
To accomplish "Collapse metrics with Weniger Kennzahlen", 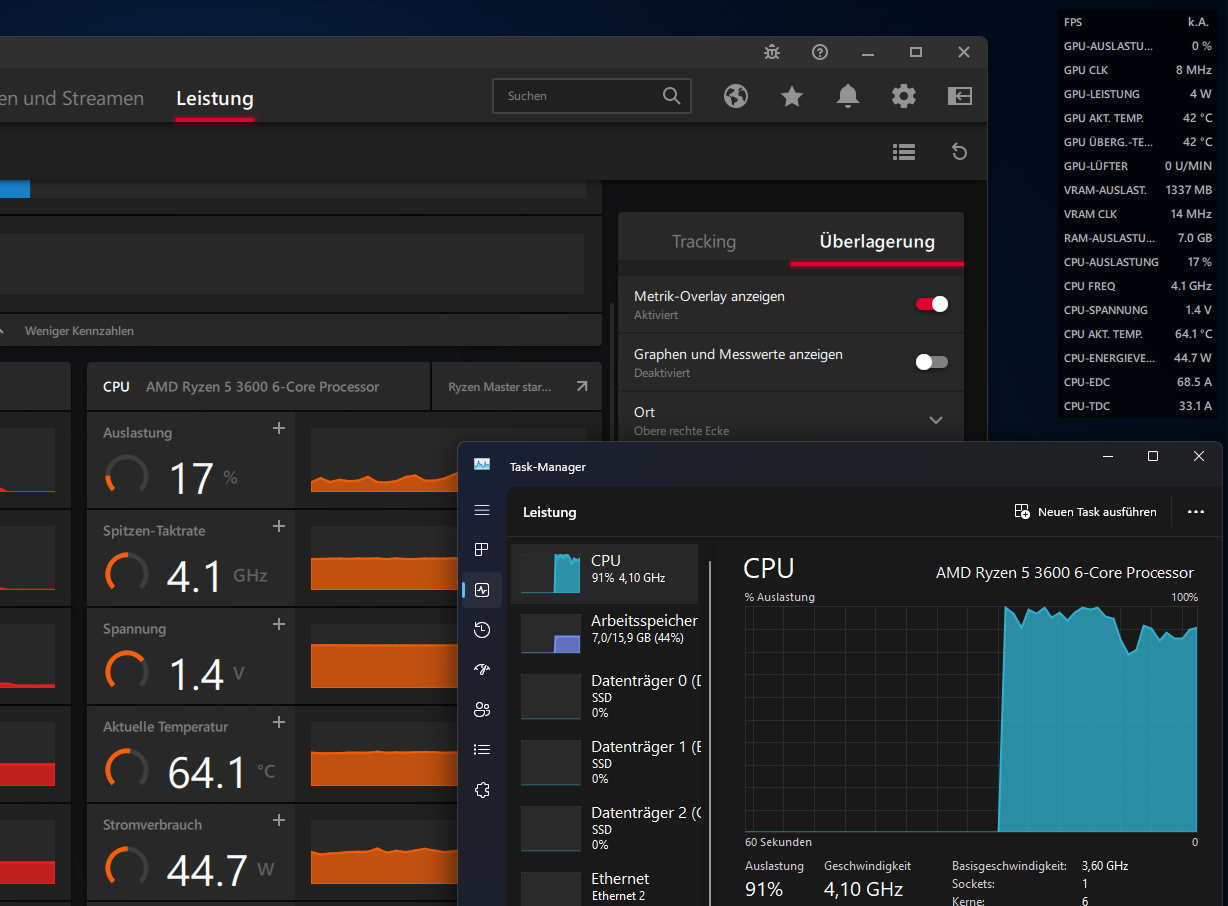I will [x=79, y=330].
